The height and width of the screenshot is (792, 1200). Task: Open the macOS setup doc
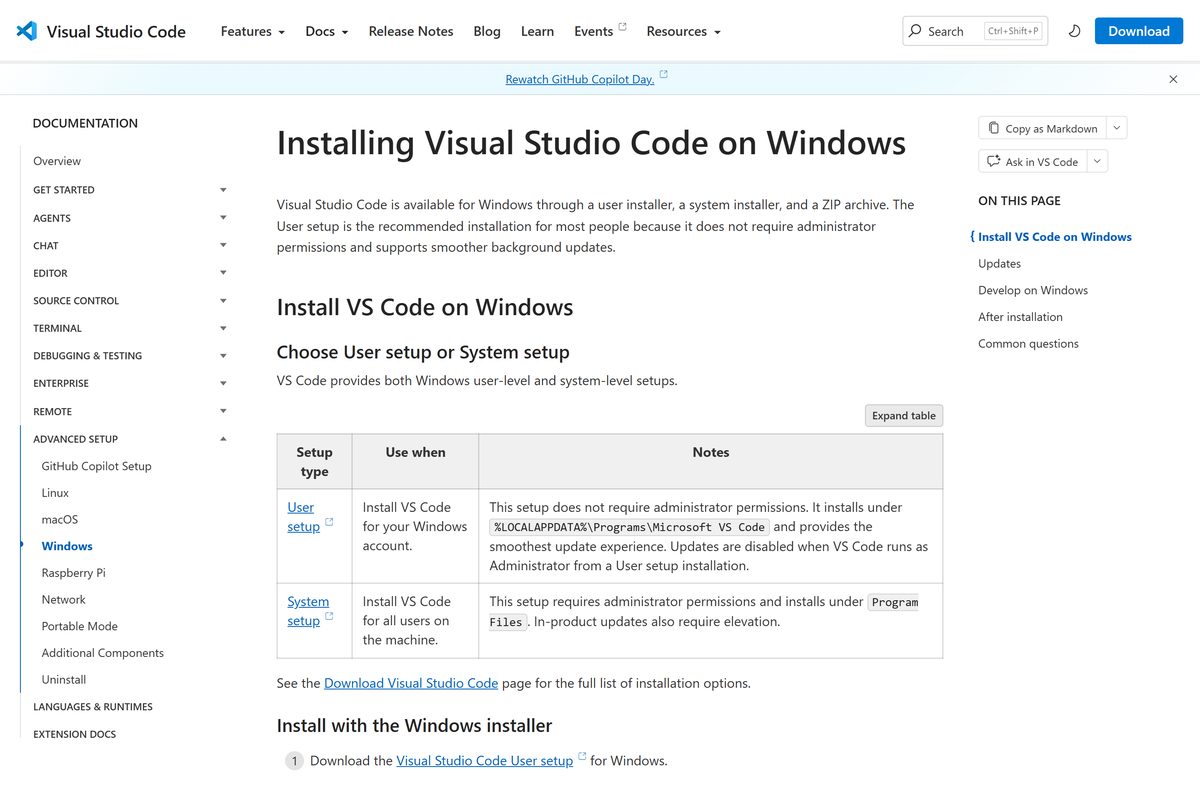click(60, 520)
